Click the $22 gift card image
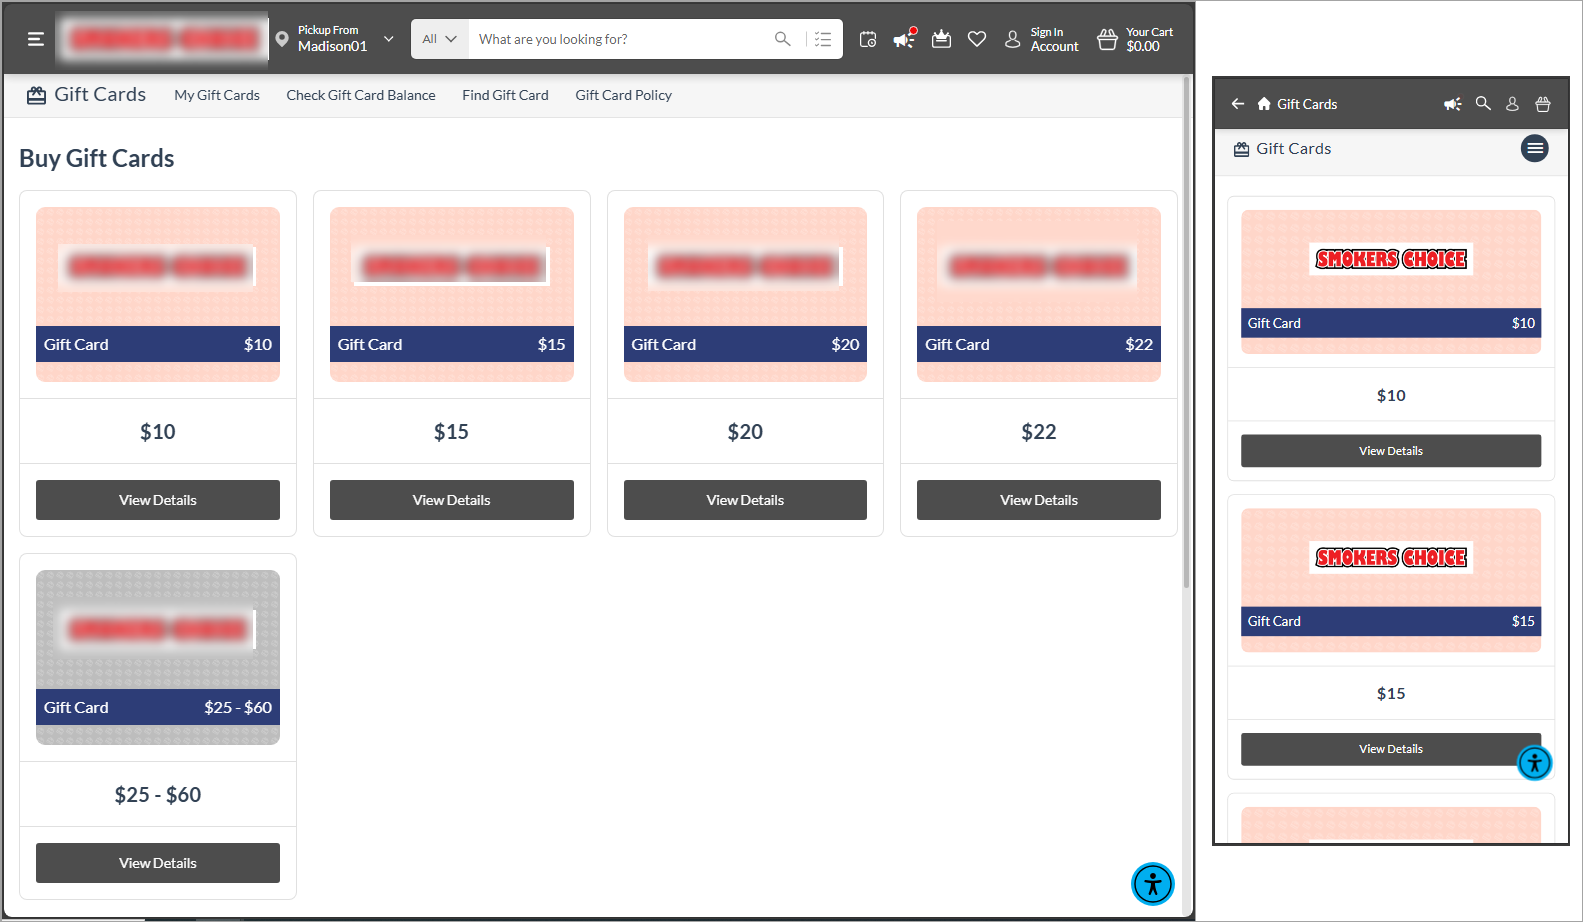The height and width of the screenshot is (922, 1583). (x=1039, y=294)
